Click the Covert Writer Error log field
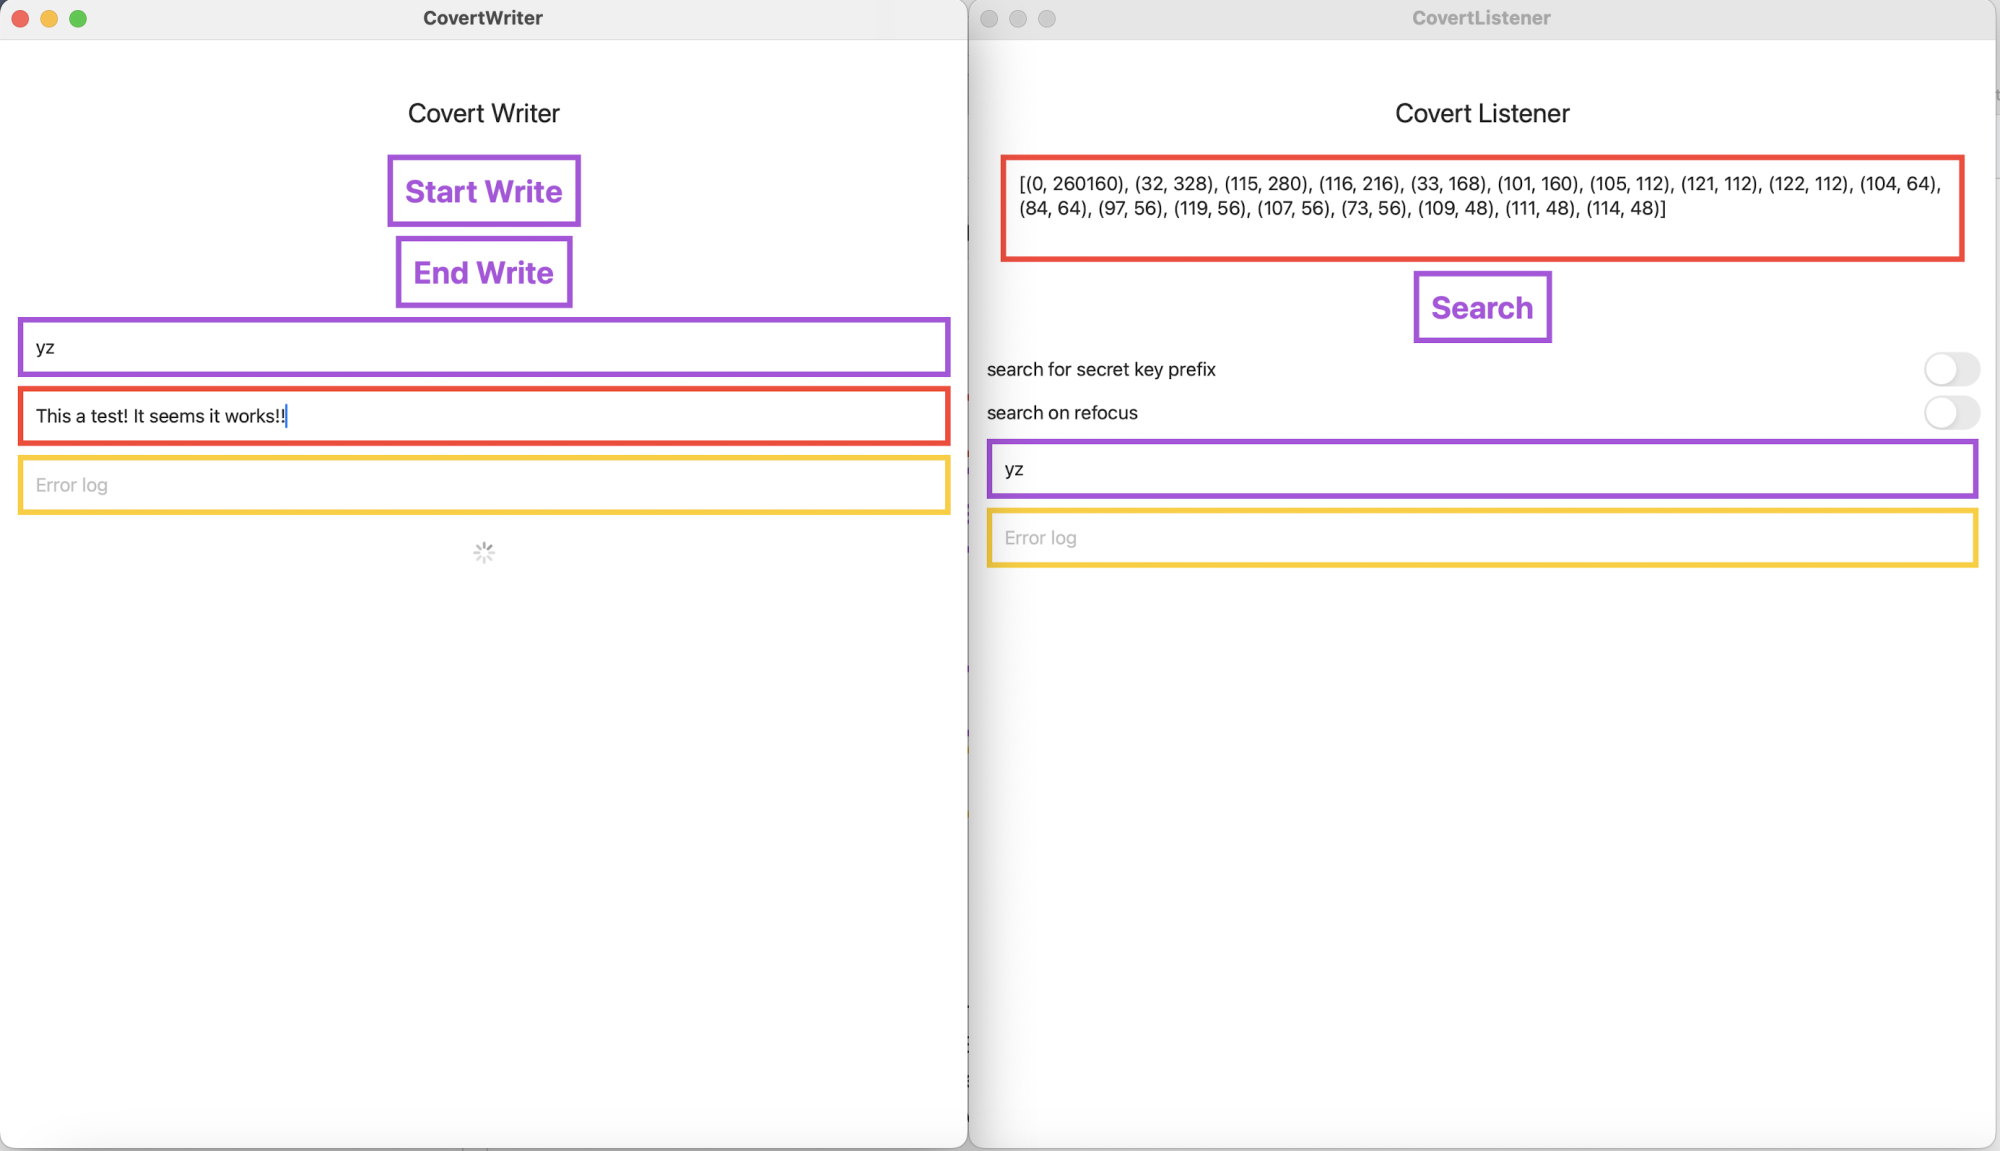 coord(484,485)
